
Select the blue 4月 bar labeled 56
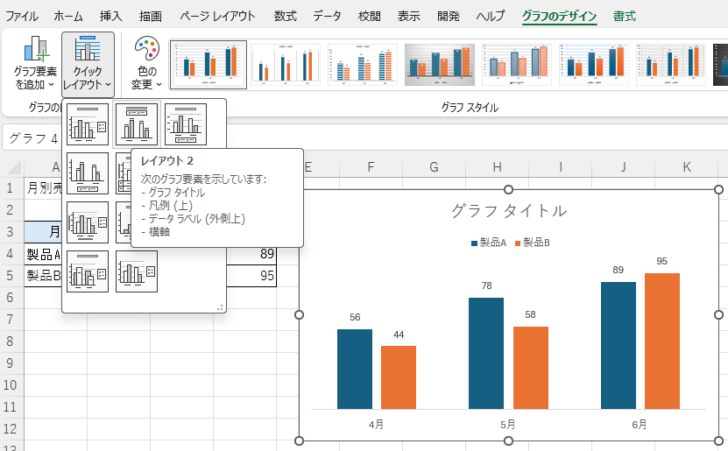(x=354, y=369)
